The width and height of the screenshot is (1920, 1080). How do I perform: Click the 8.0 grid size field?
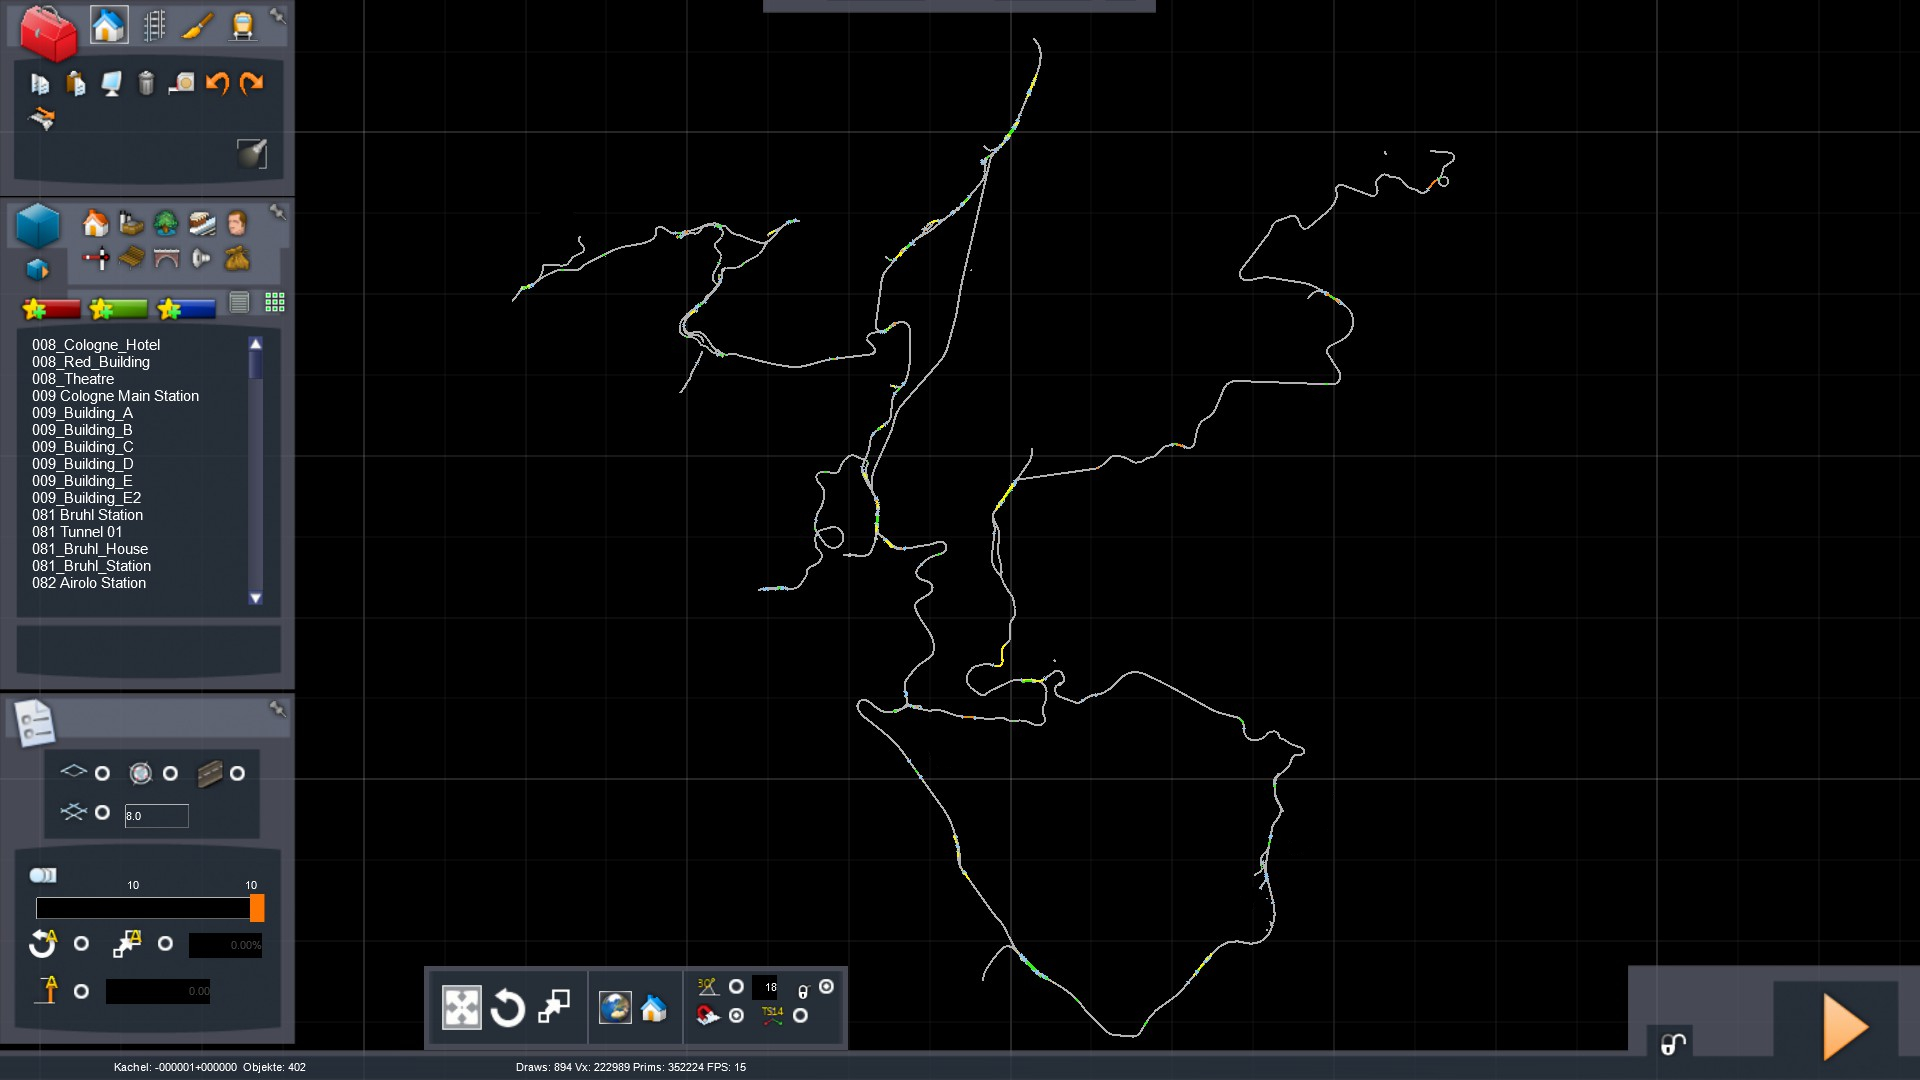click(156, 816)
